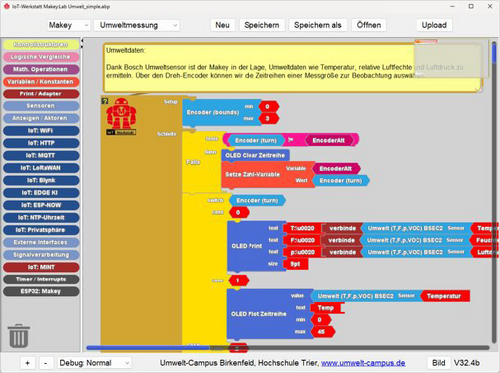Click the red Makey robot icon
The height and width of the screenshot is (373, 500).
pos(121,114)
